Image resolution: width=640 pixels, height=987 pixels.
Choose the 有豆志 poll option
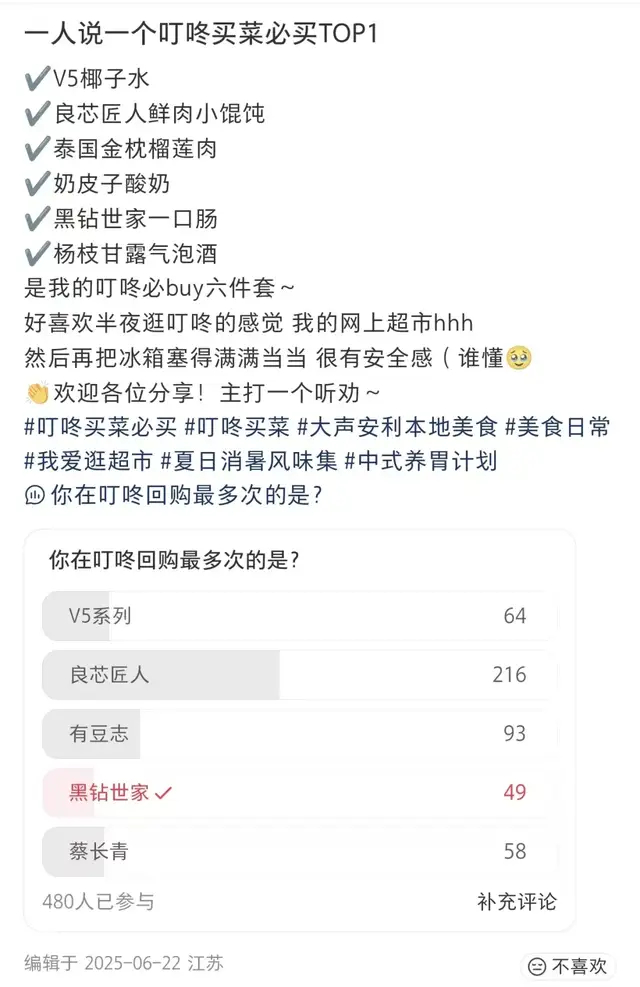[298, 734]
